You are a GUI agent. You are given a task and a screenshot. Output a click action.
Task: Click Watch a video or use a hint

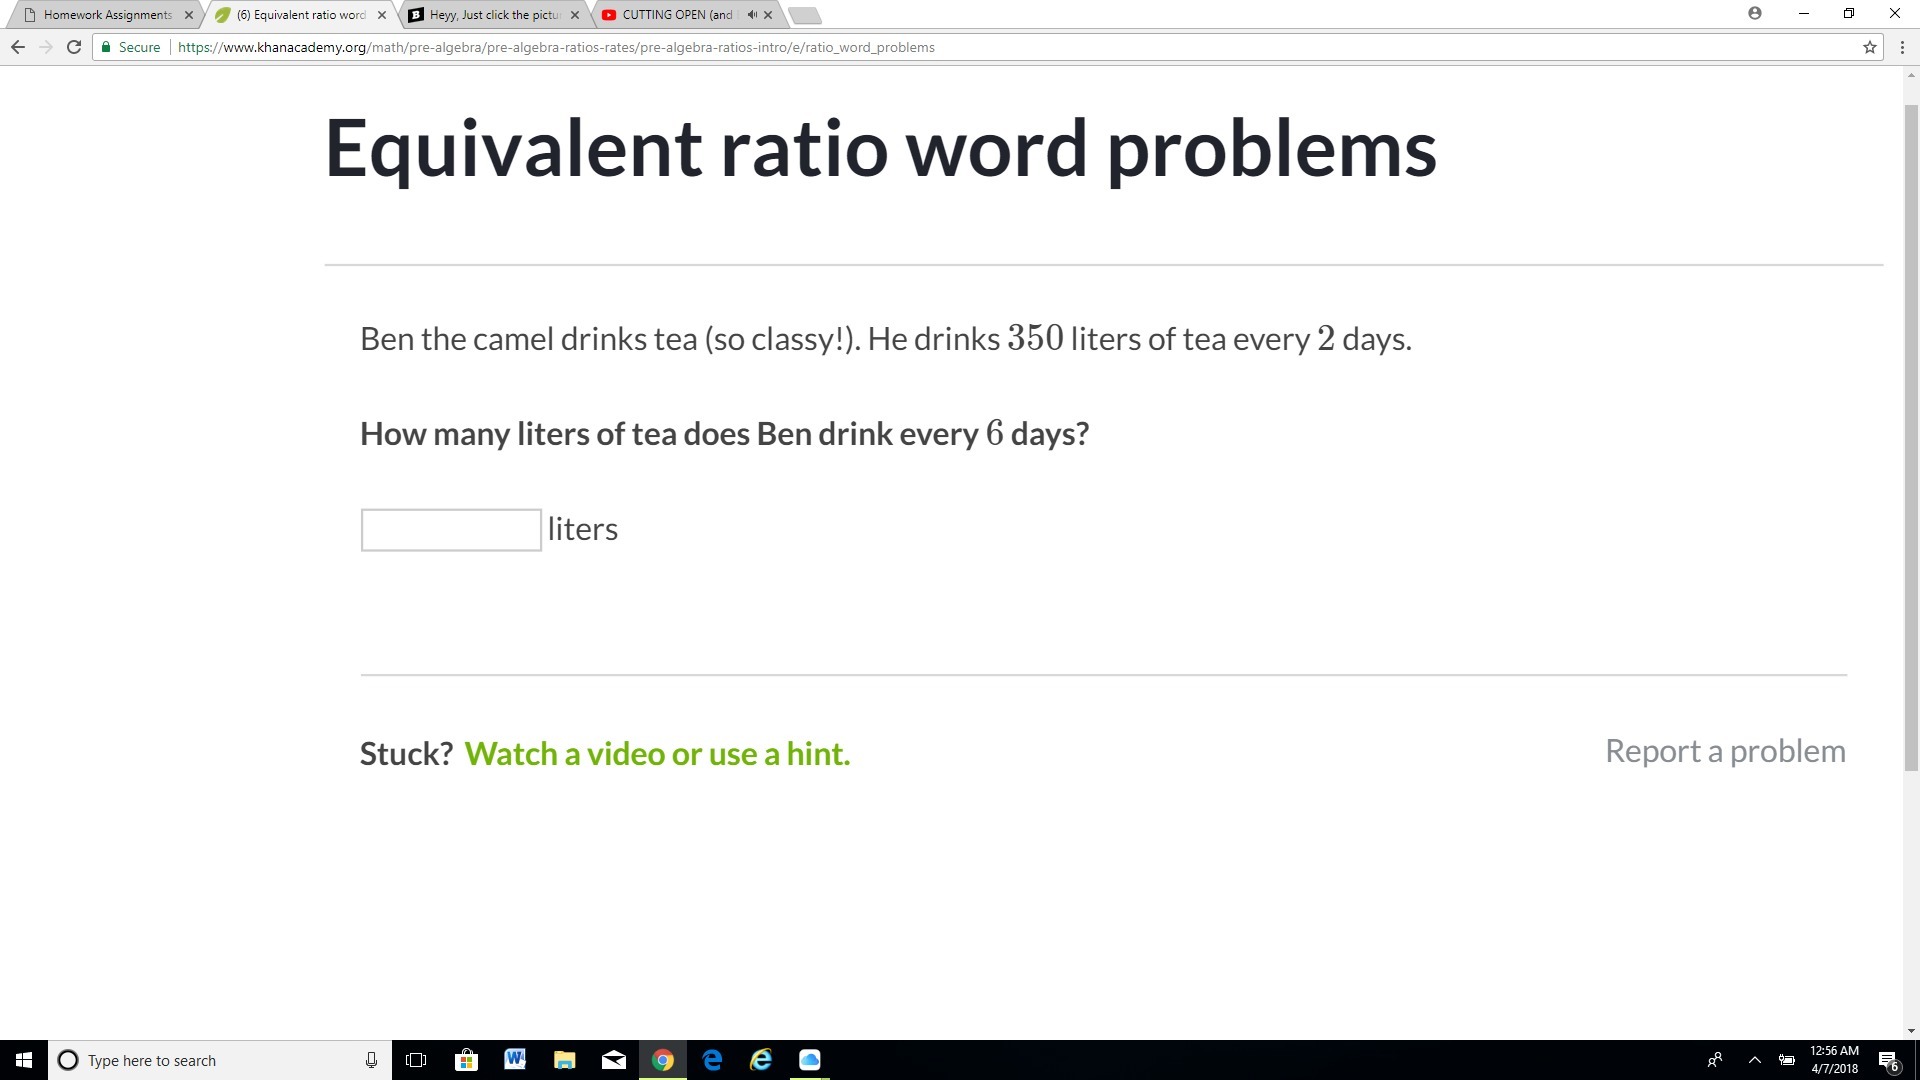click(x=657, y=754)
